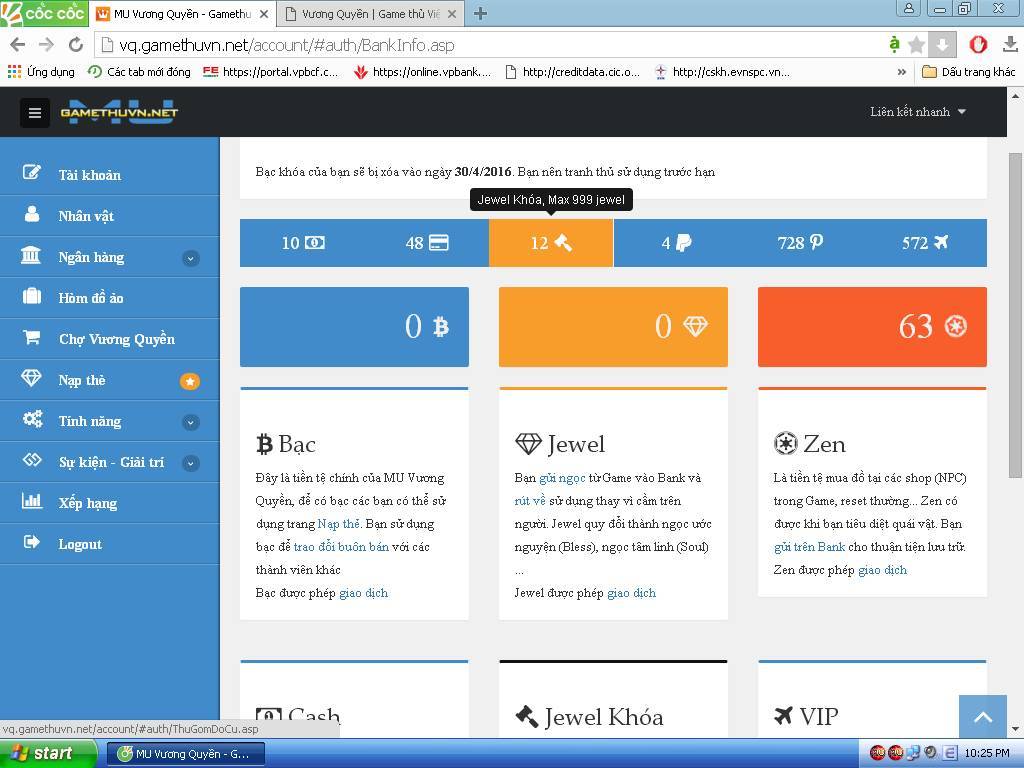Follow the Nạp thẻ link in Bạc description
Image resolution: width=1024 pixels, height=768 pixels.
point(338,524)
